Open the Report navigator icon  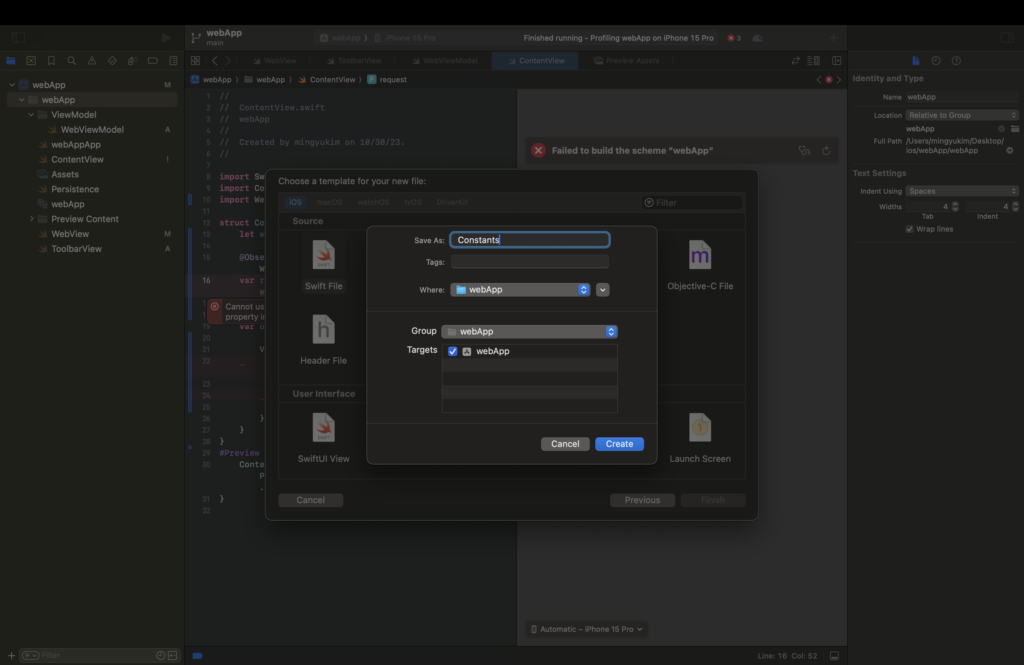[173, 61]
